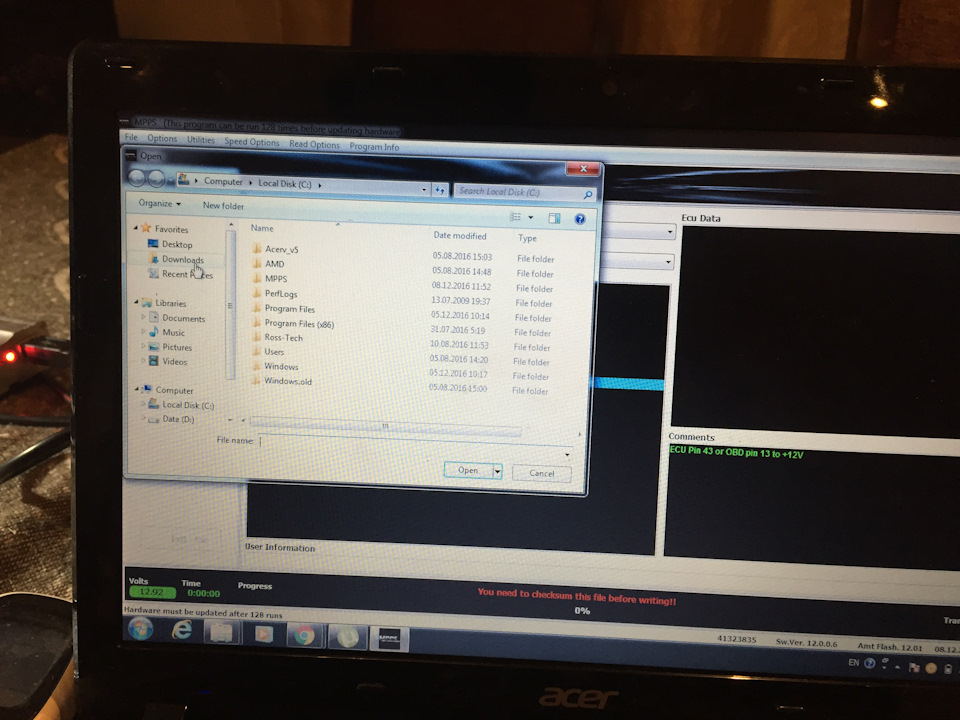The image size is (960, 720).
Task: Click the New folder button
Action: [223, 206]
